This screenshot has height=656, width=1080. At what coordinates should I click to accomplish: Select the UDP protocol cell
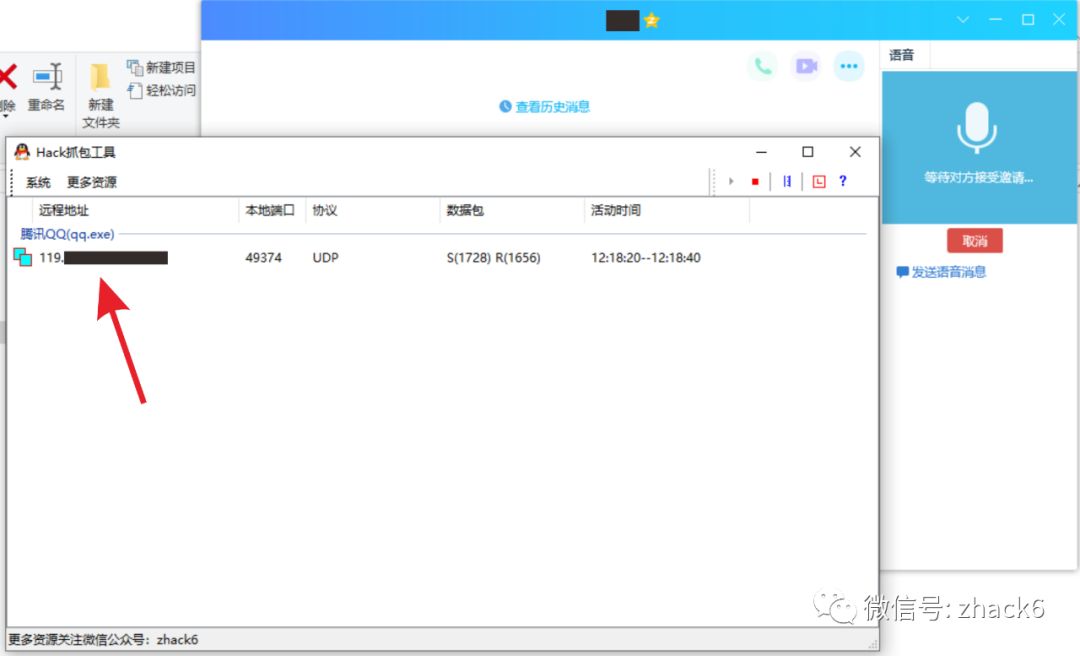click(x=325, y=258)
